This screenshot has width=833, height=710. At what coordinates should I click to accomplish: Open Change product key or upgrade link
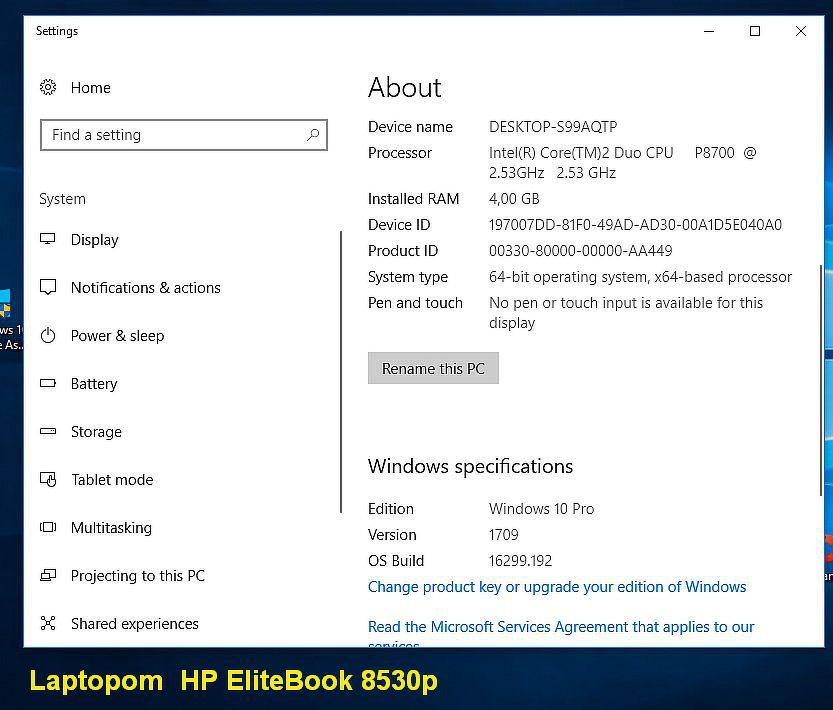[x=557, y=587]
